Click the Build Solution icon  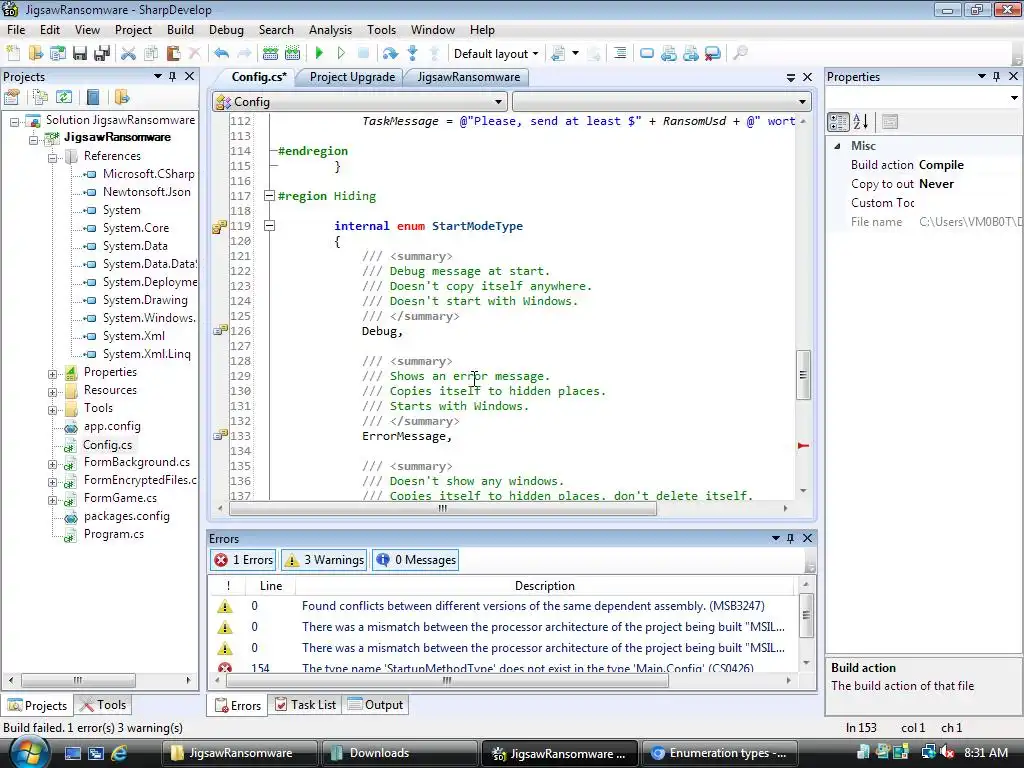270,54
